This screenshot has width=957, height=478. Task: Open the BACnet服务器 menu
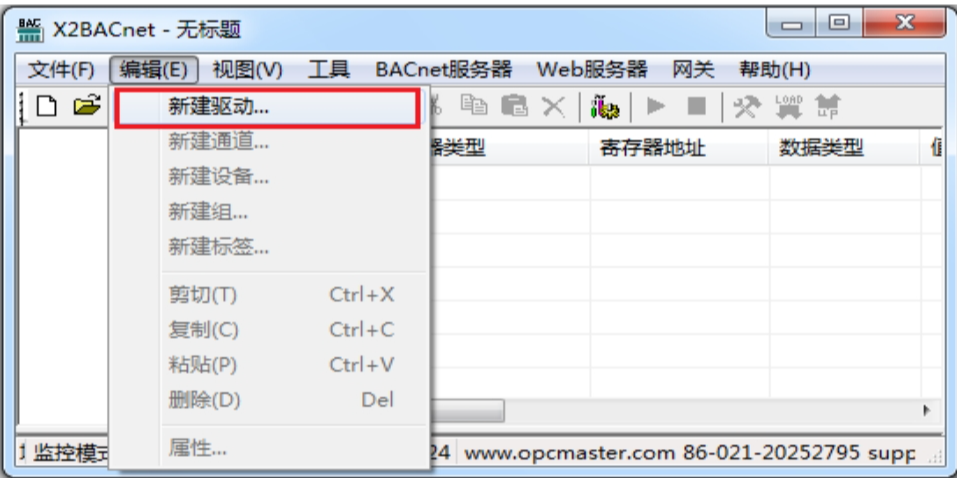click(x=444, y=70)
